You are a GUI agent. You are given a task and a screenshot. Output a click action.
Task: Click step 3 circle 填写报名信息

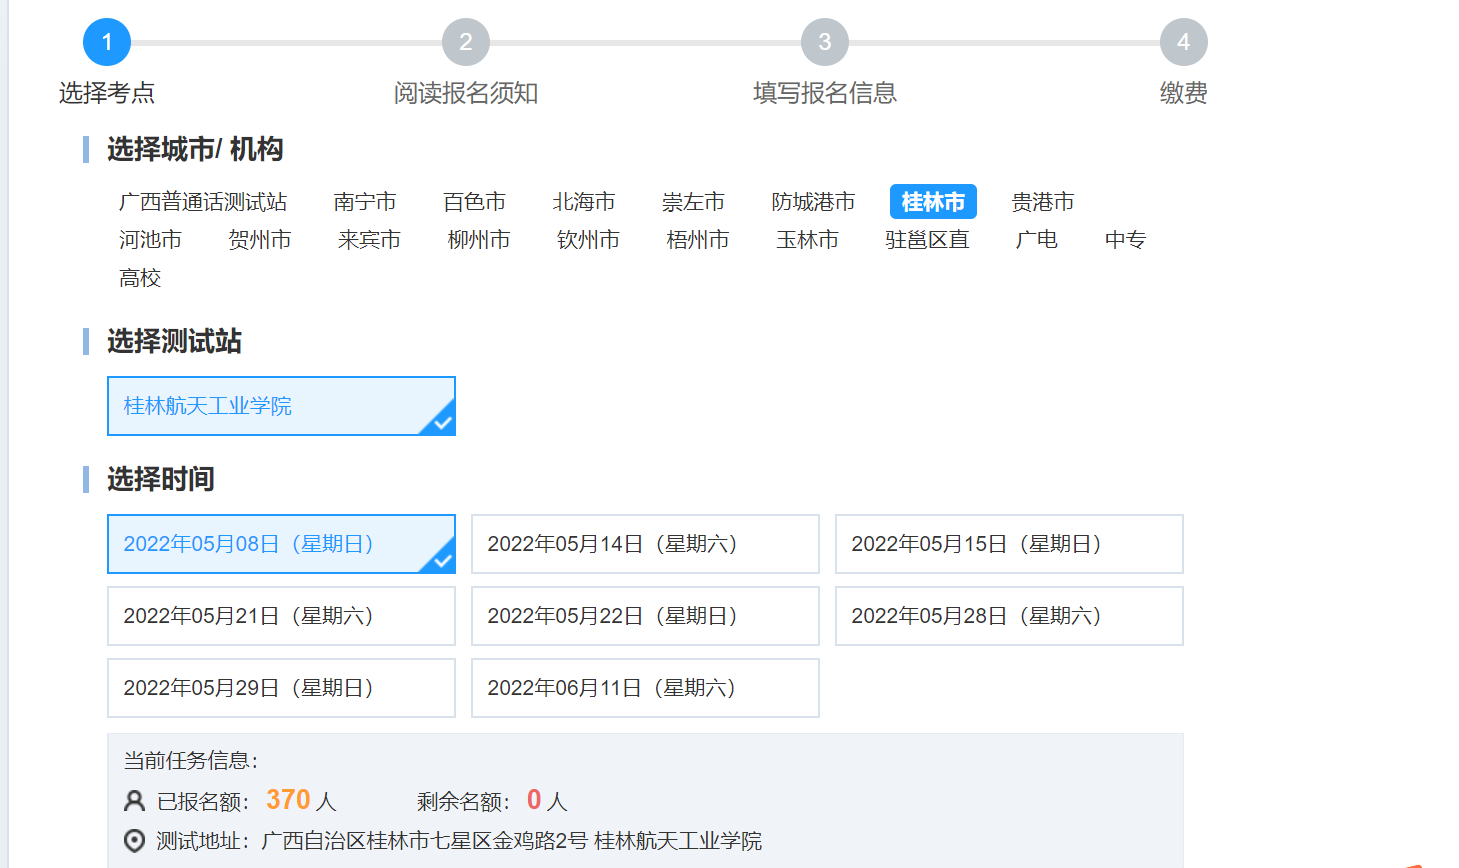(824, 42)
